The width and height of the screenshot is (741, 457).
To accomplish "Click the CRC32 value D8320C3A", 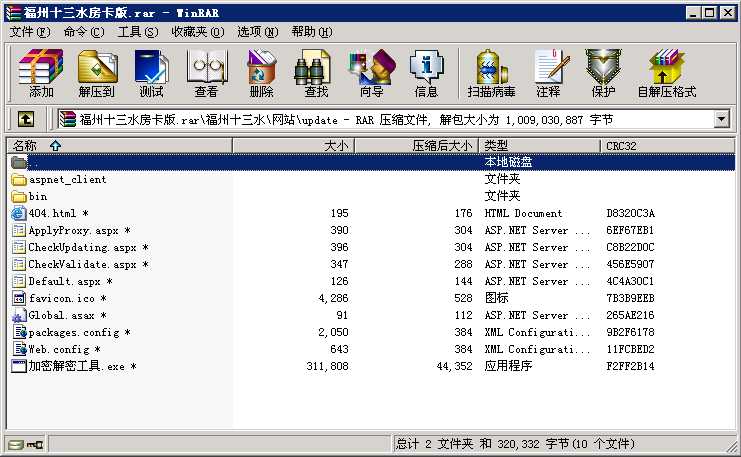I will 630,214.
